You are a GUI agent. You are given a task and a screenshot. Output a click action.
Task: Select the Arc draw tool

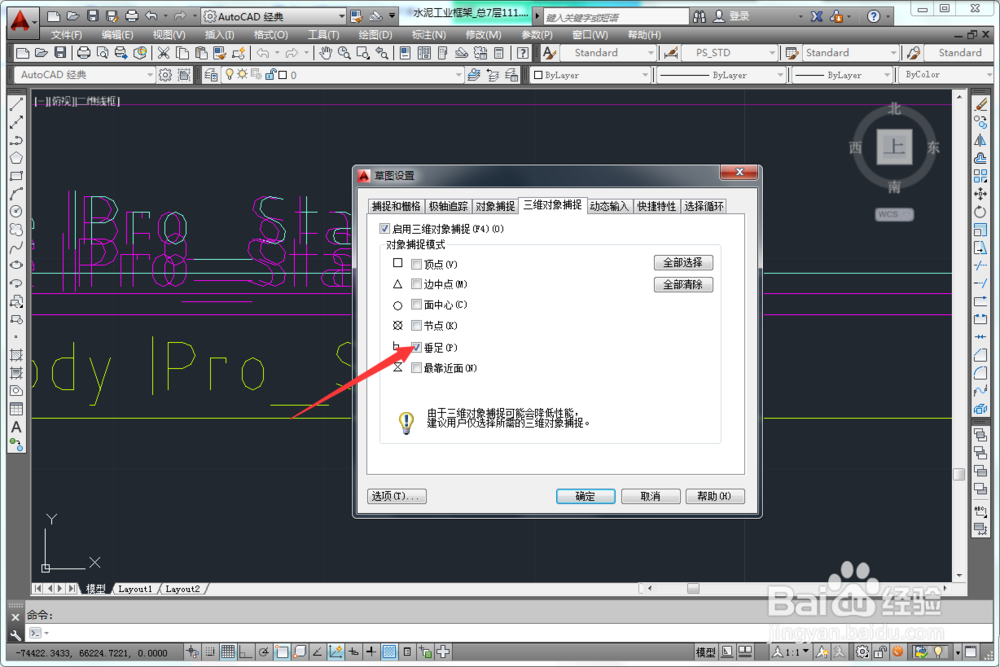coord(17,193)
